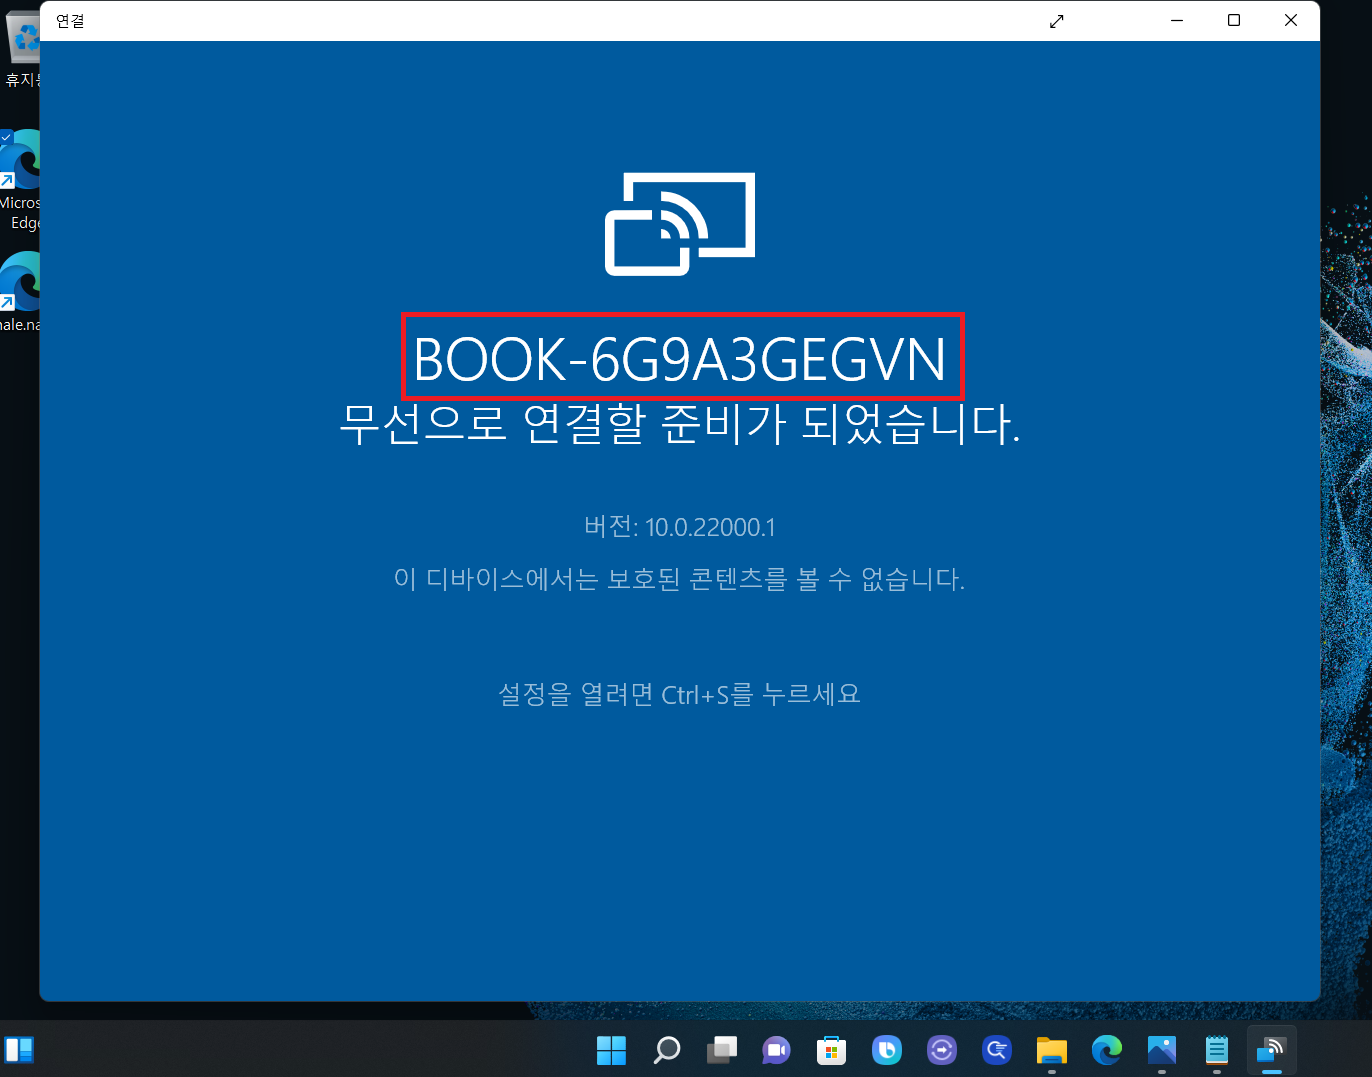The width and height of the screenshot is (1372, 1077).
Task: Close the 연결 window
Action: coord(1291,21)
